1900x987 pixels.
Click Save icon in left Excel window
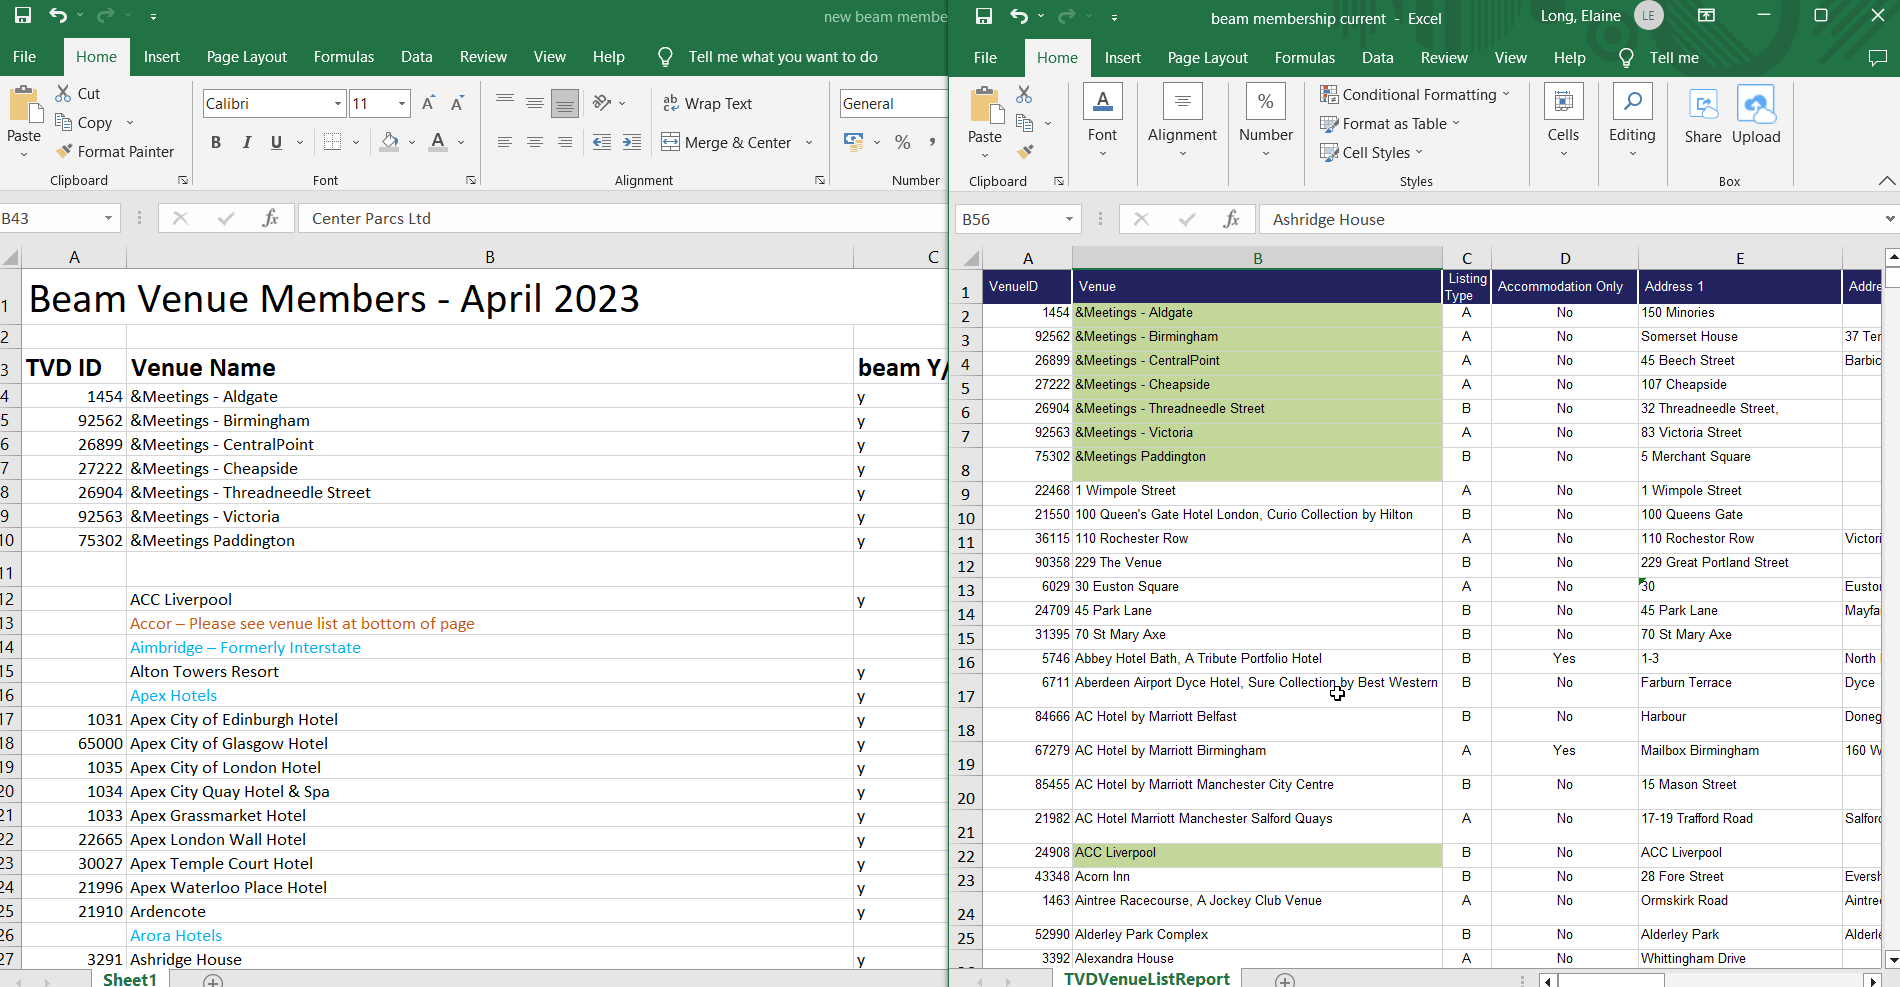(22, 15)
